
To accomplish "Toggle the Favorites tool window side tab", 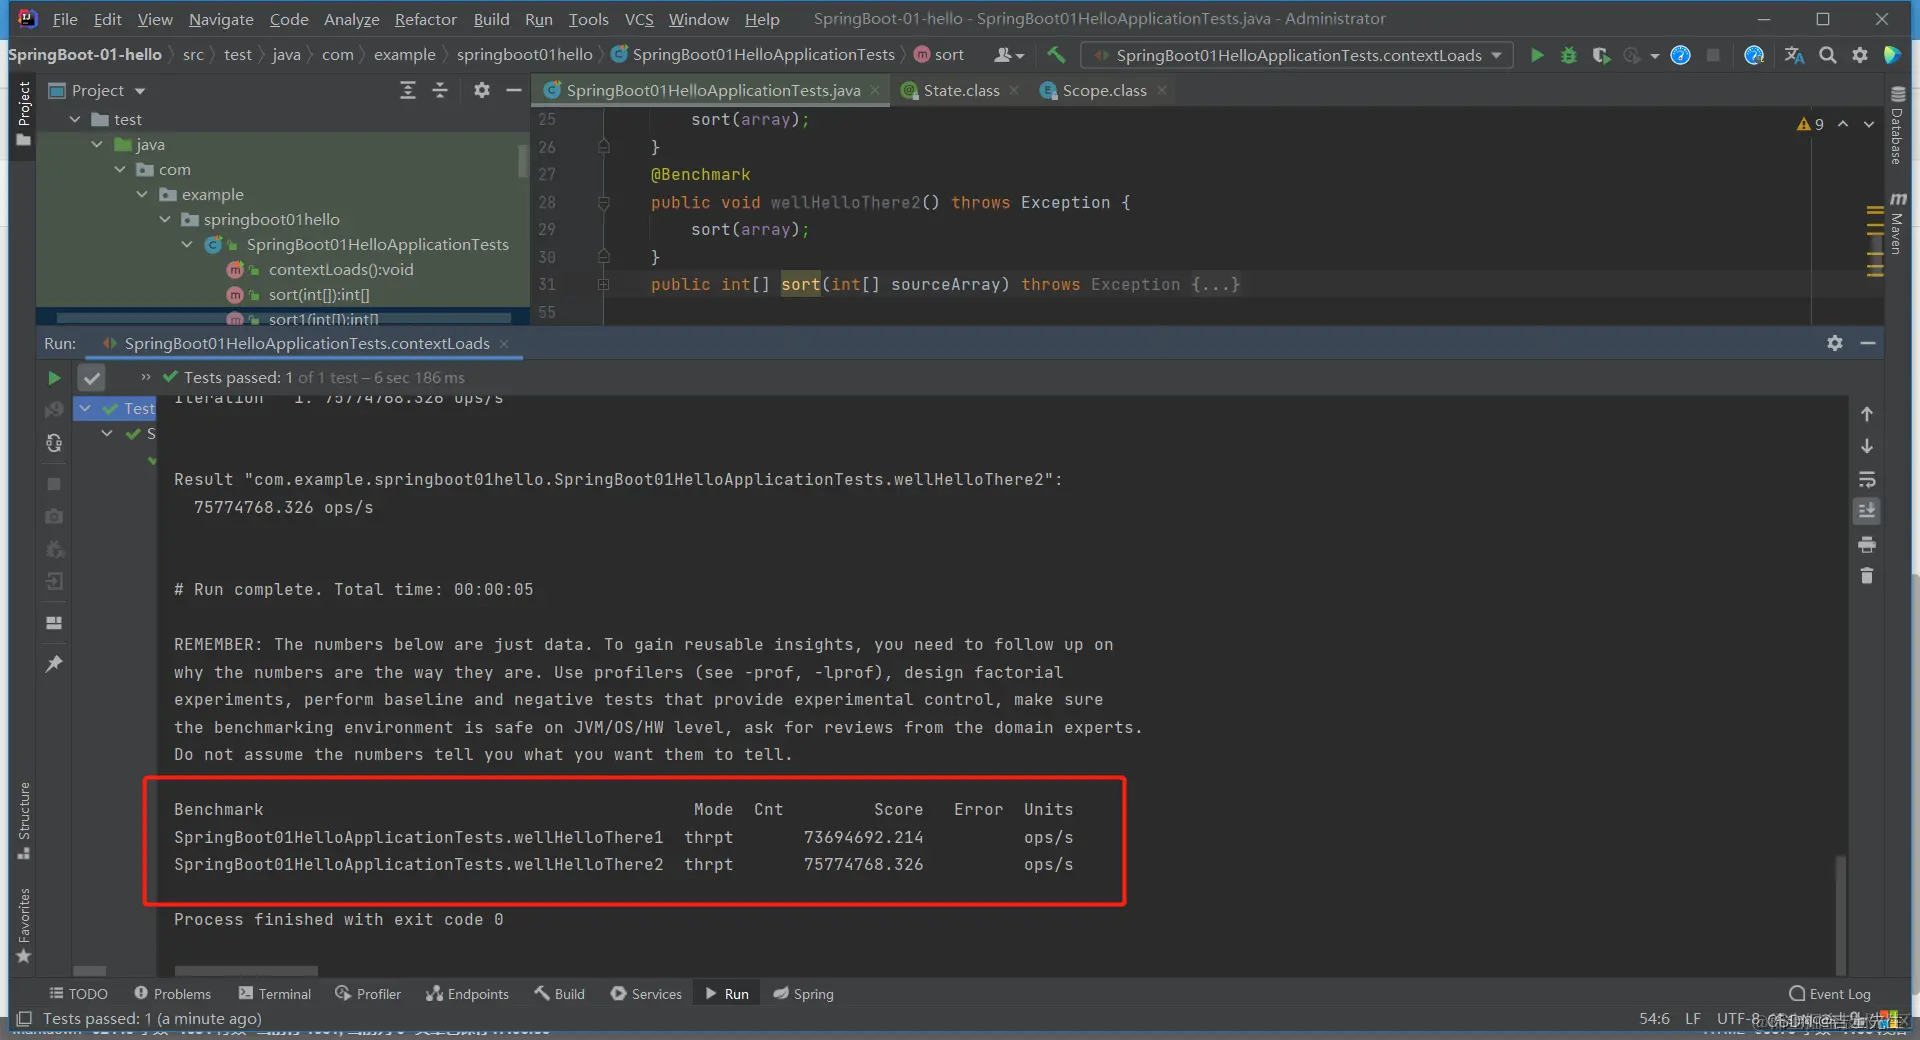I will click(x=24, y=926).
